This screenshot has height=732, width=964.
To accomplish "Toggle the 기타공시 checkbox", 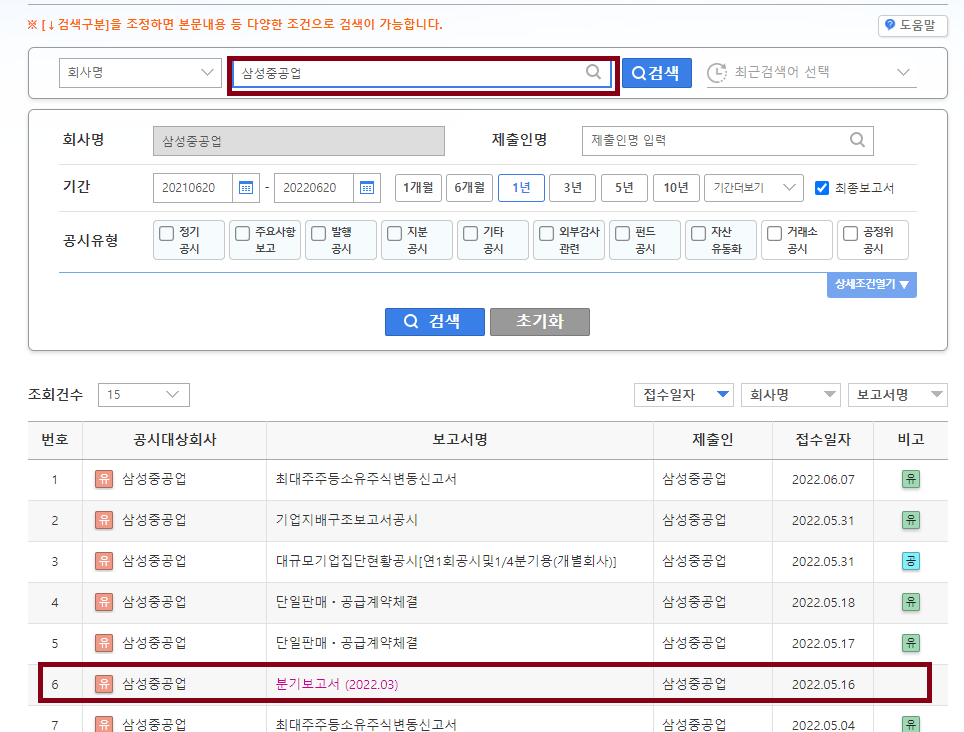I will coord(470,234).
